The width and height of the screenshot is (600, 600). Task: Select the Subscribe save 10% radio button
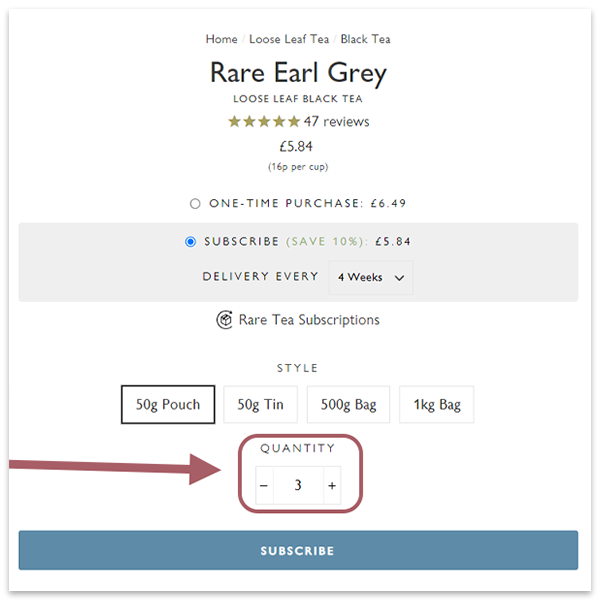[190, 241]
